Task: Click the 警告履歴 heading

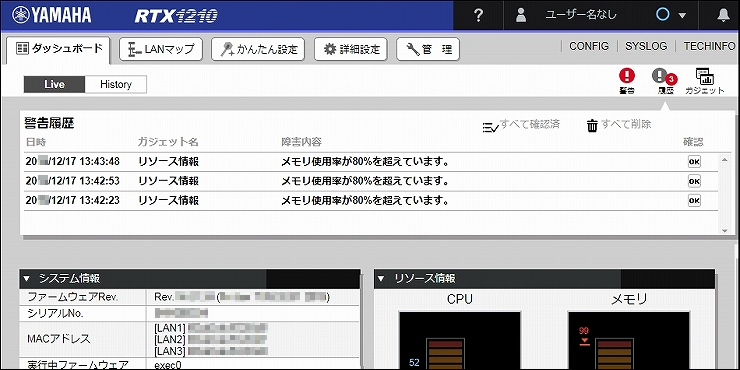Action: (x=50, y=124)
